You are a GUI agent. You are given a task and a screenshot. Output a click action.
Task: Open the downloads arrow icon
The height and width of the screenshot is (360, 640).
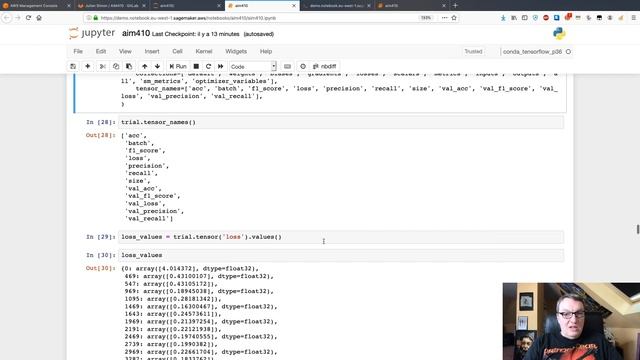click(x=503, y=18)
